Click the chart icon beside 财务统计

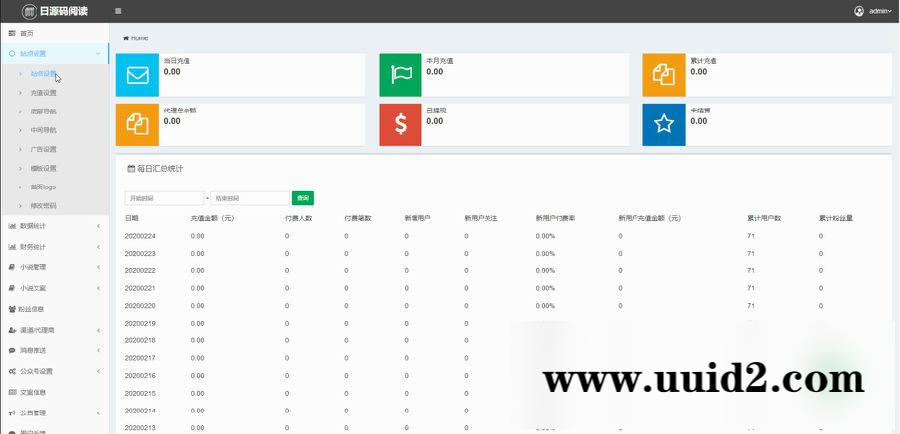click(12, 247)
